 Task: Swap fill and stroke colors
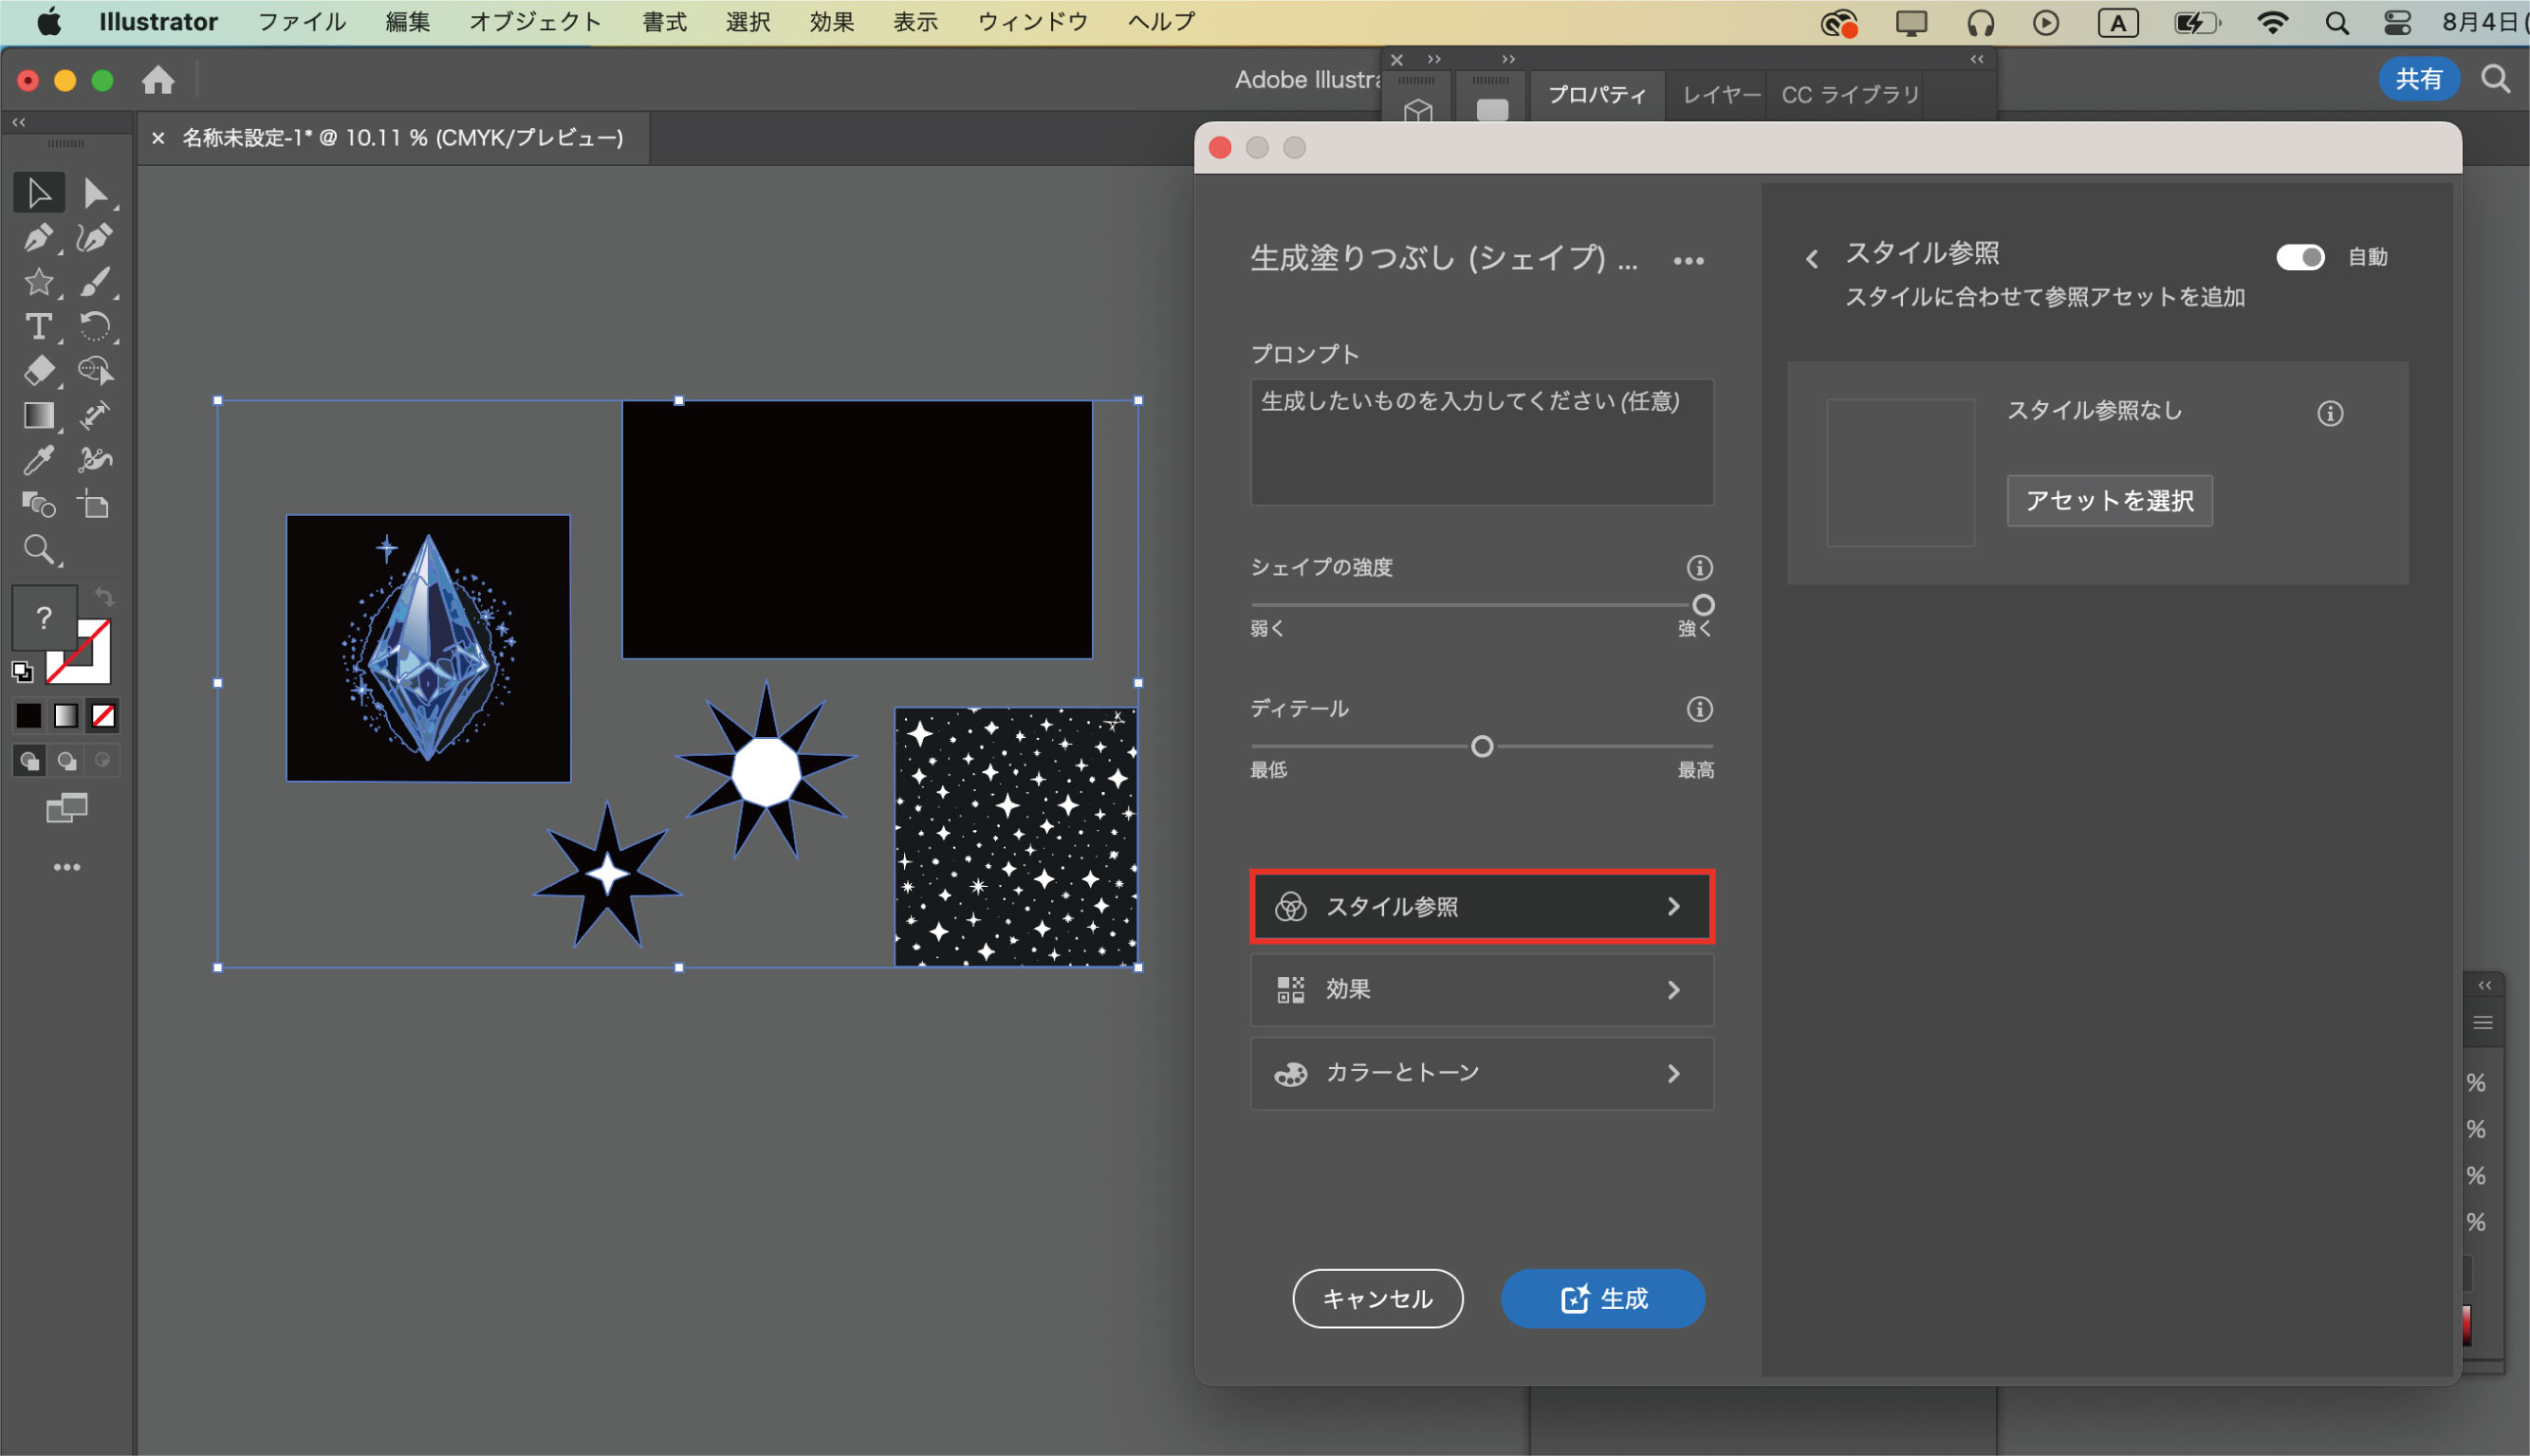(104, 597)
